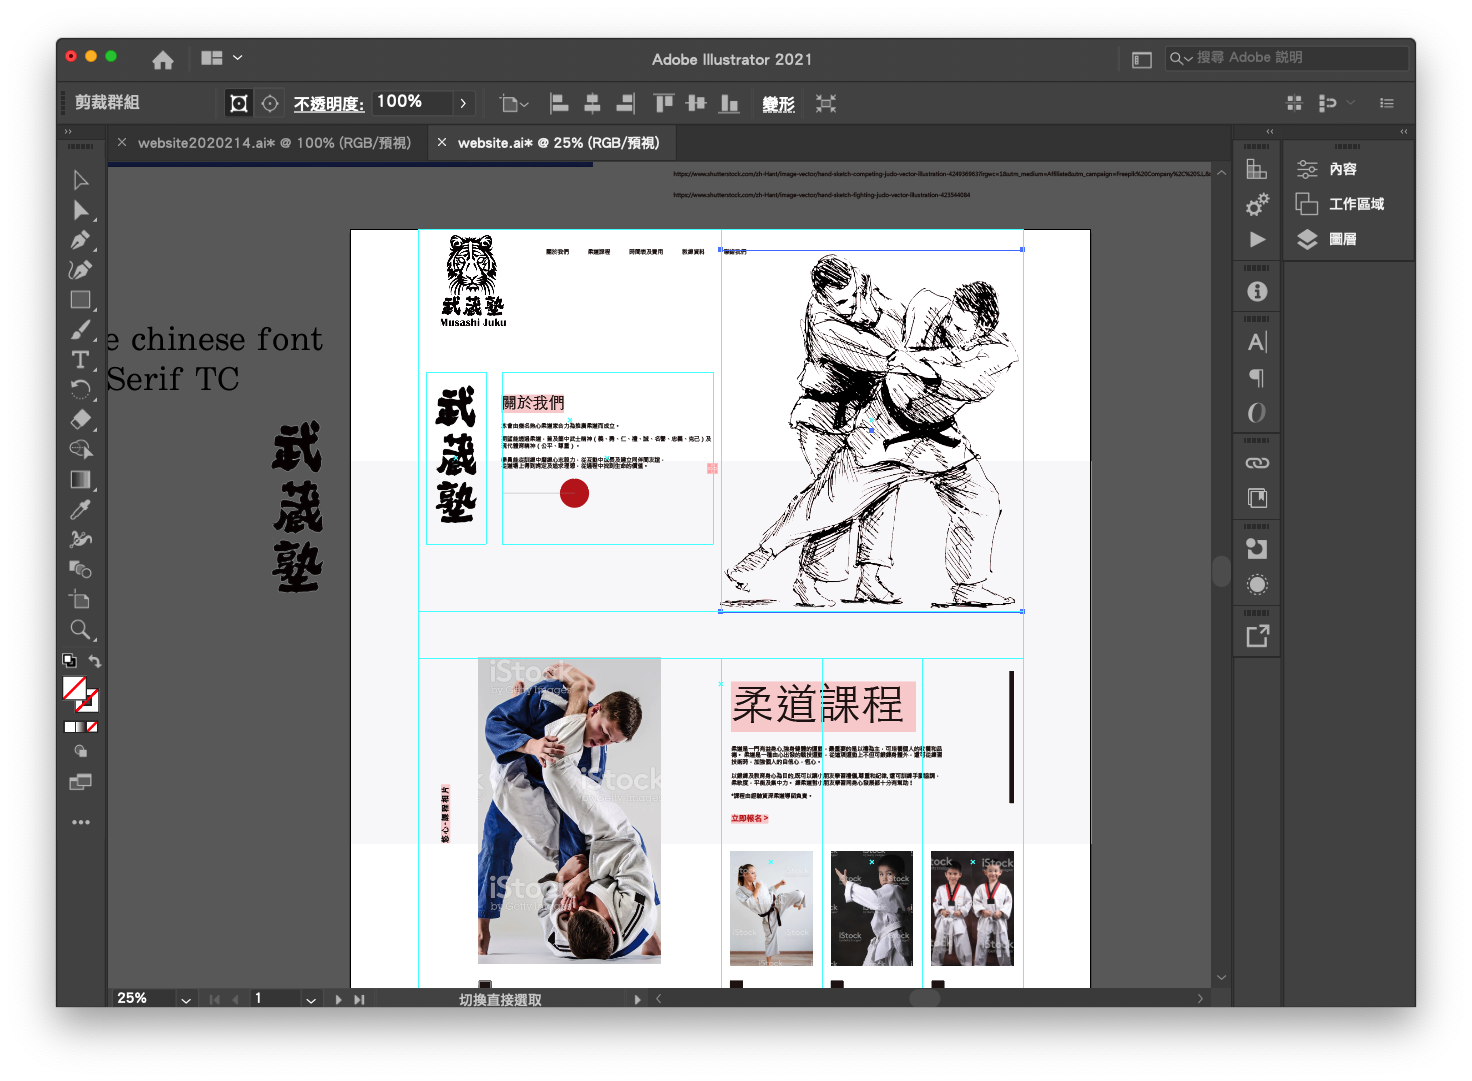The height and width of the screenshot is (1081, 1472).
Task: Set None color mode swatch
Action: [x=92, y=727]
